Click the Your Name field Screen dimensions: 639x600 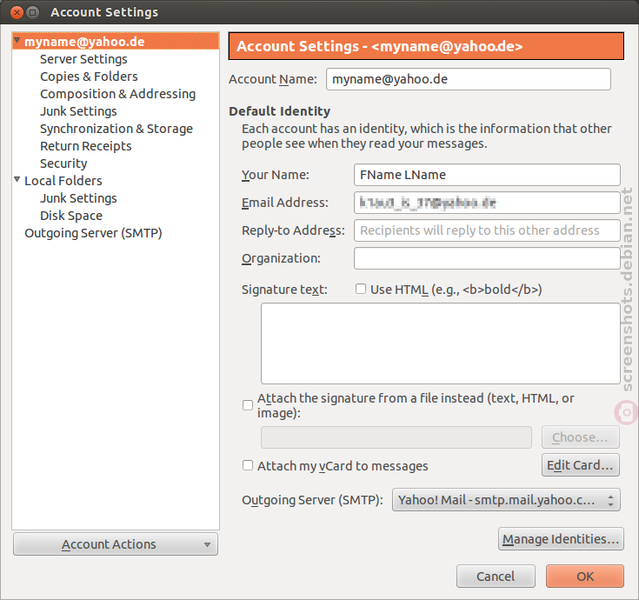tap(487, 175)
